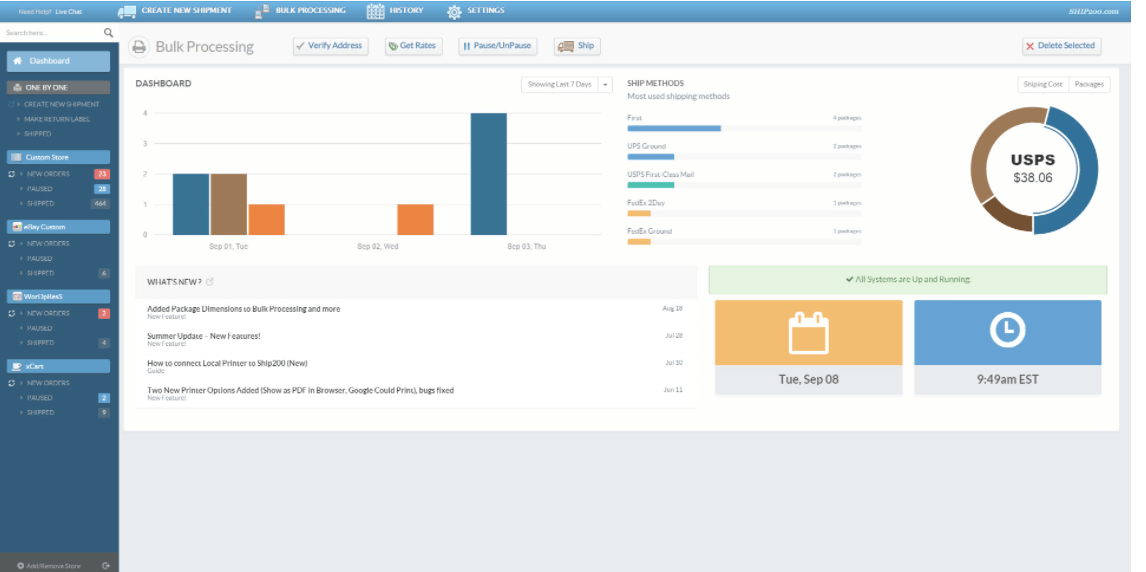Click the '9:49am EST' time label
This screenshot has height=572, width=1146.
click(x=1007, y=380)
